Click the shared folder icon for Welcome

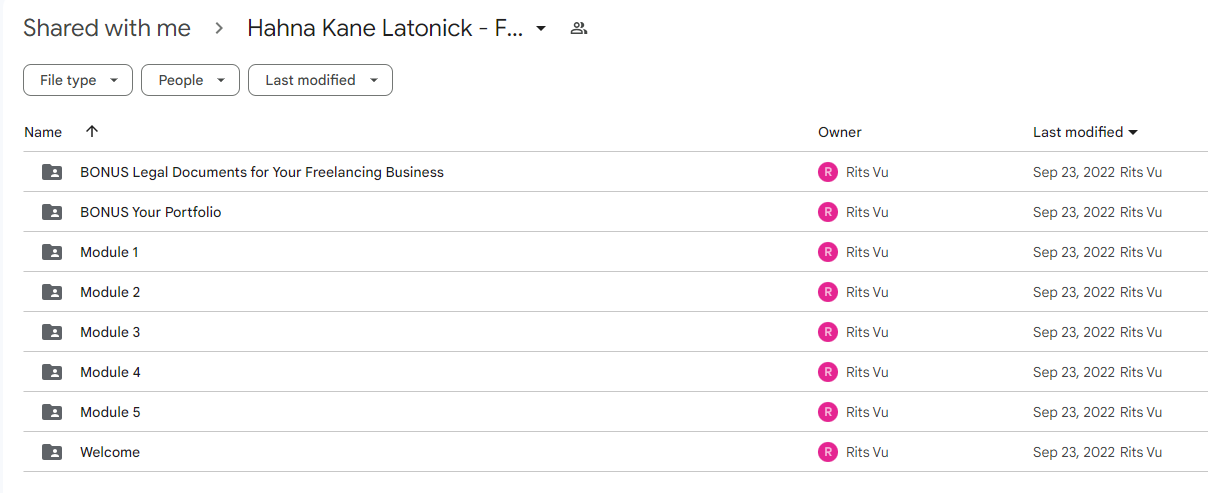(52, 452)
